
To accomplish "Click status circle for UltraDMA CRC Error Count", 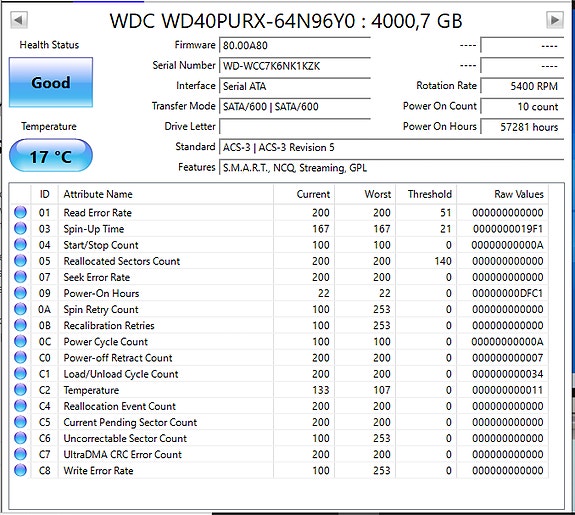I will pyautogui.click(x=21, y=454).
